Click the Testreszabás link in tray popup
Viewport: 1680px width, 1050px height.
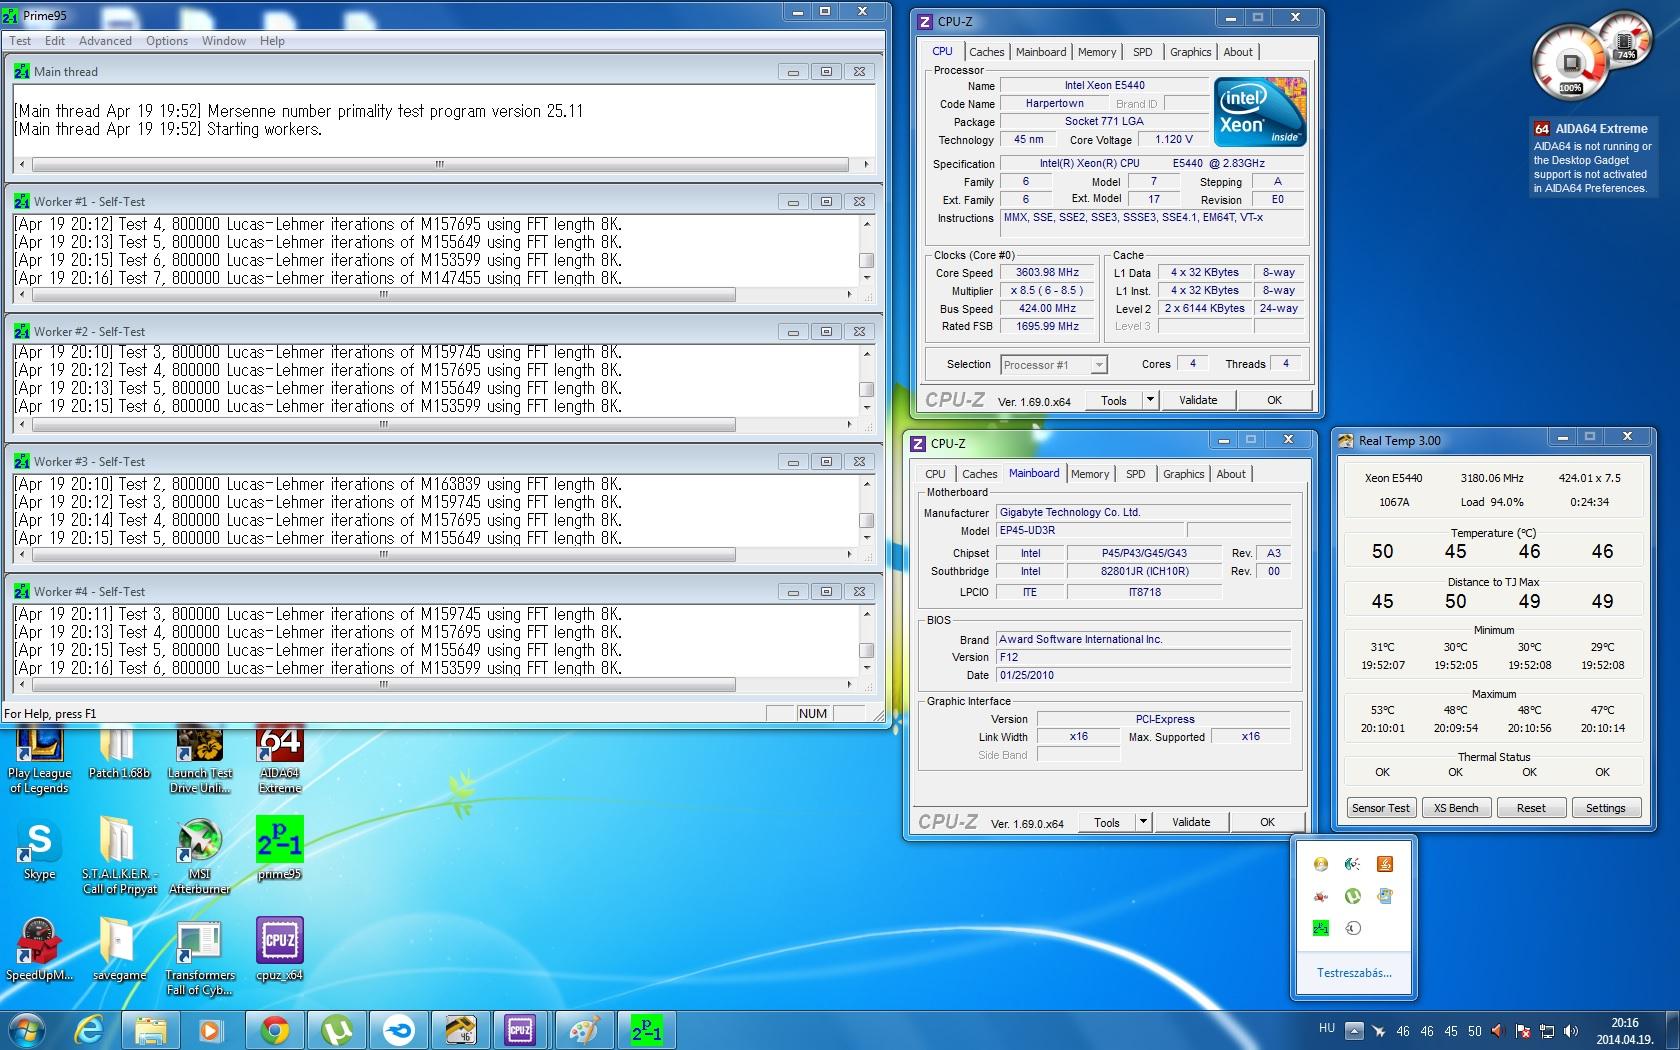pyautogui.click(x=1353, y=973)
